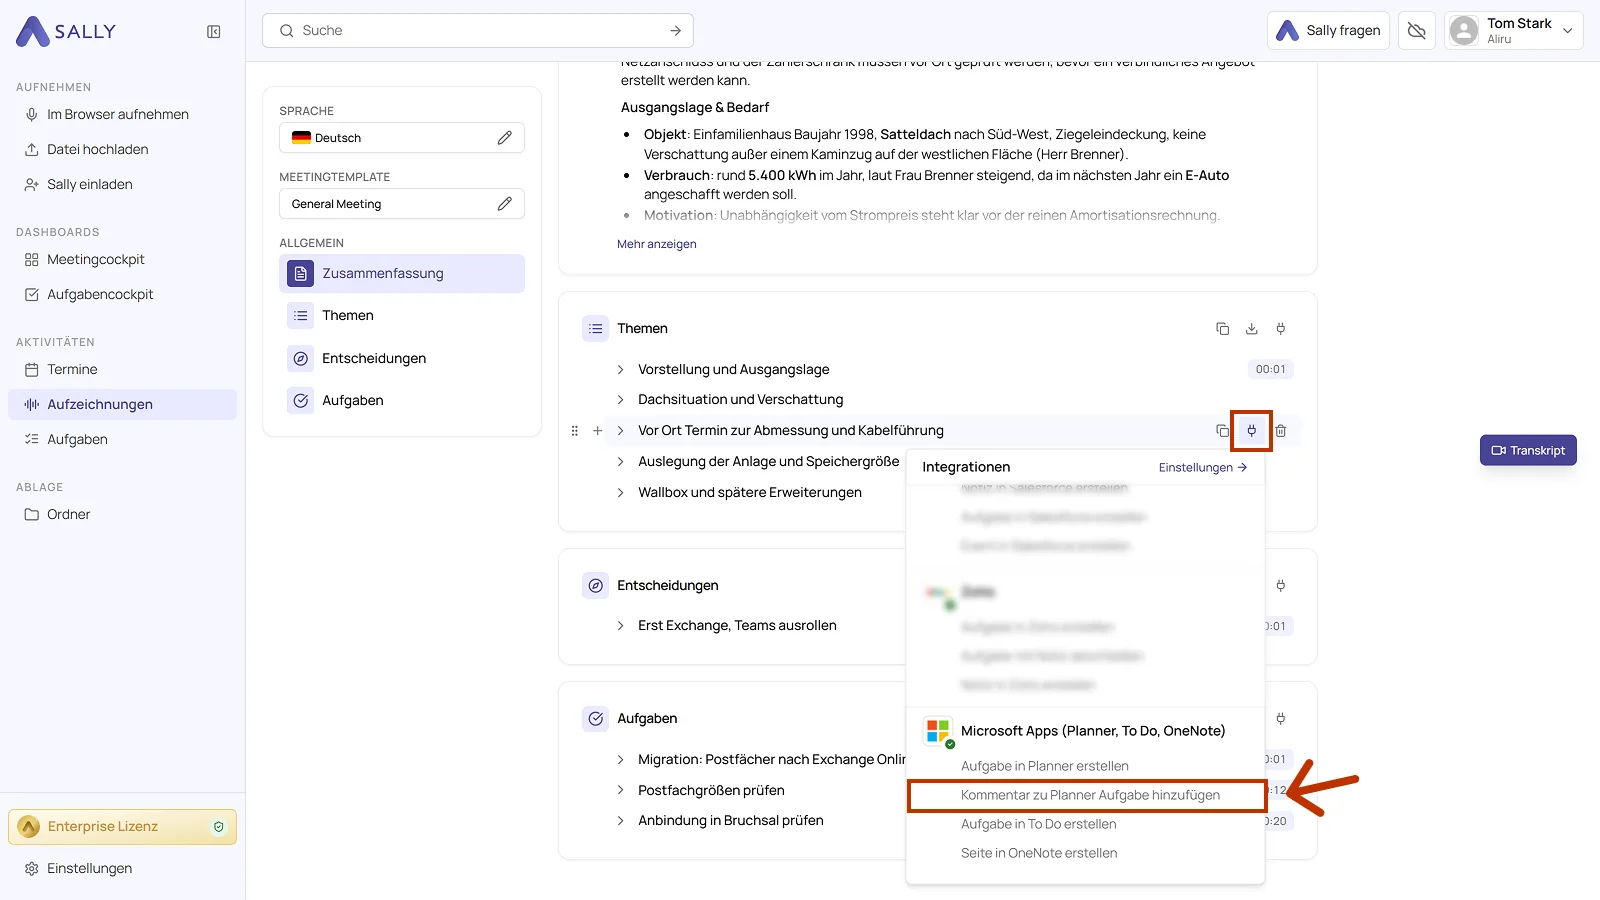Click the Aufgaben section checkmark icon
The image size is (1600, 900).
click(596, 718)
